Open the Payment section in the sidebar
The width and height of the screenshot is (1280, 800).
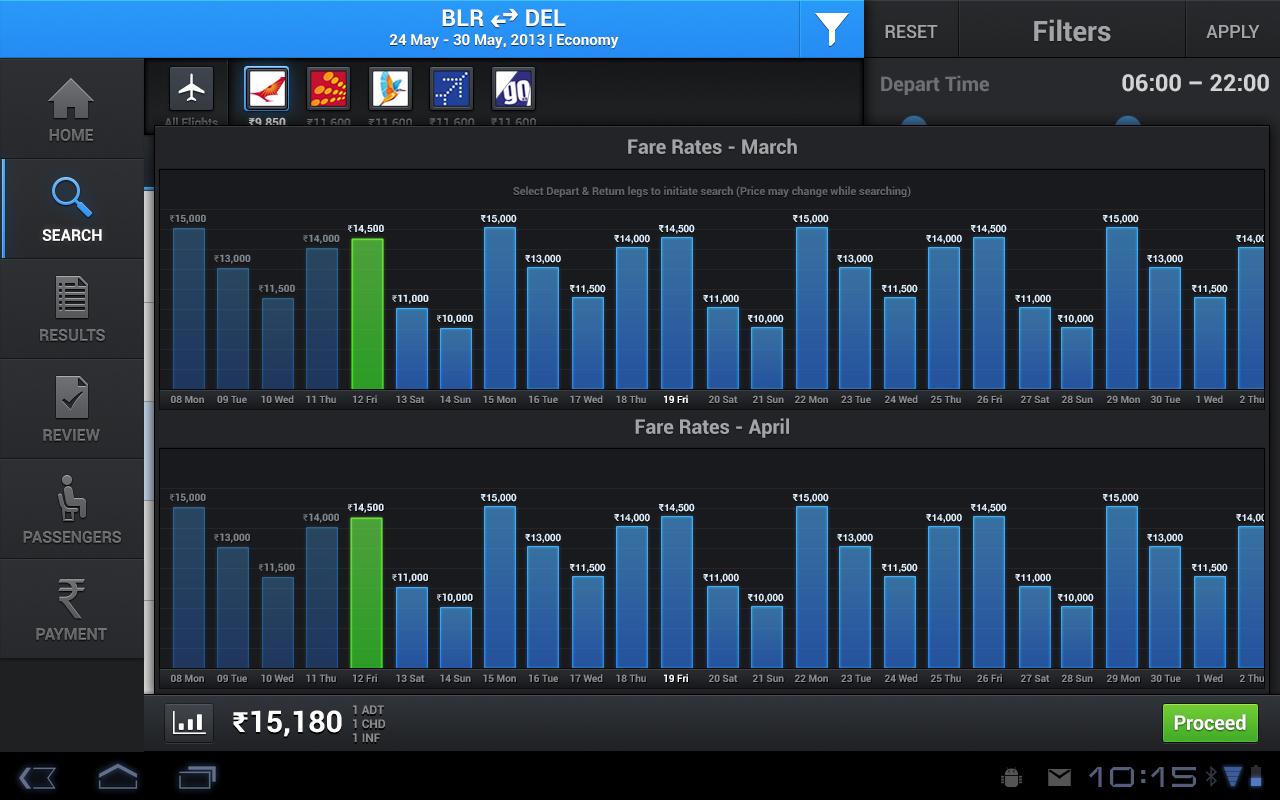(x=71, y=608)
